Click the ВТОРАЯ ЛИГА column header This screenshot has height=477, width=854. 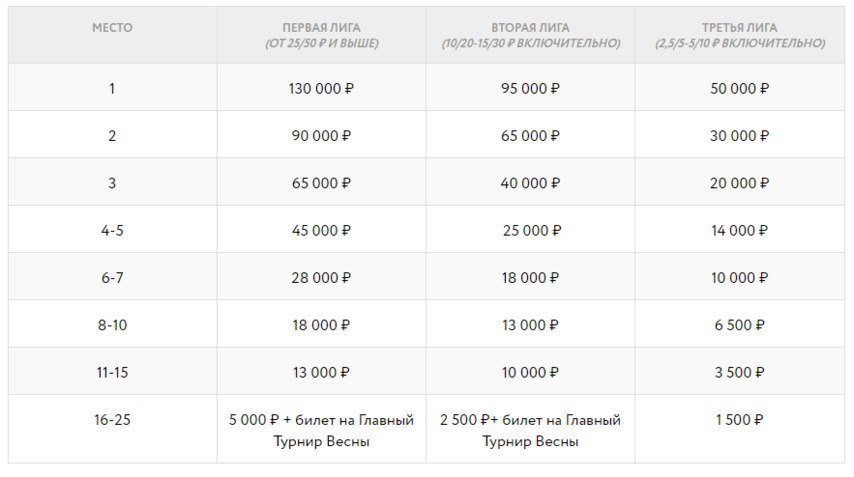tap(530, 36)
